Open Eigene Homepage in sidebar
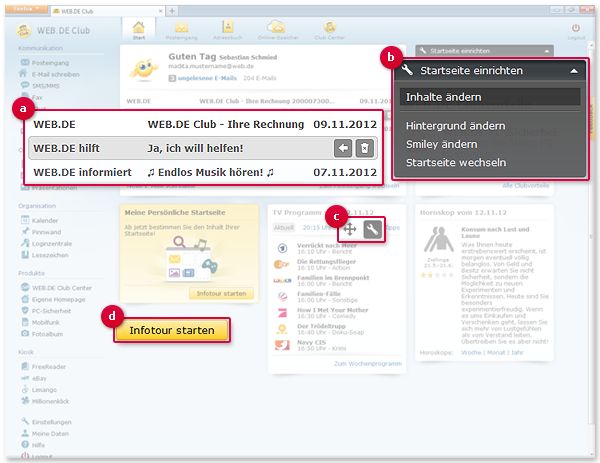This screenshot has width=600, height=463. coord(53,299)
